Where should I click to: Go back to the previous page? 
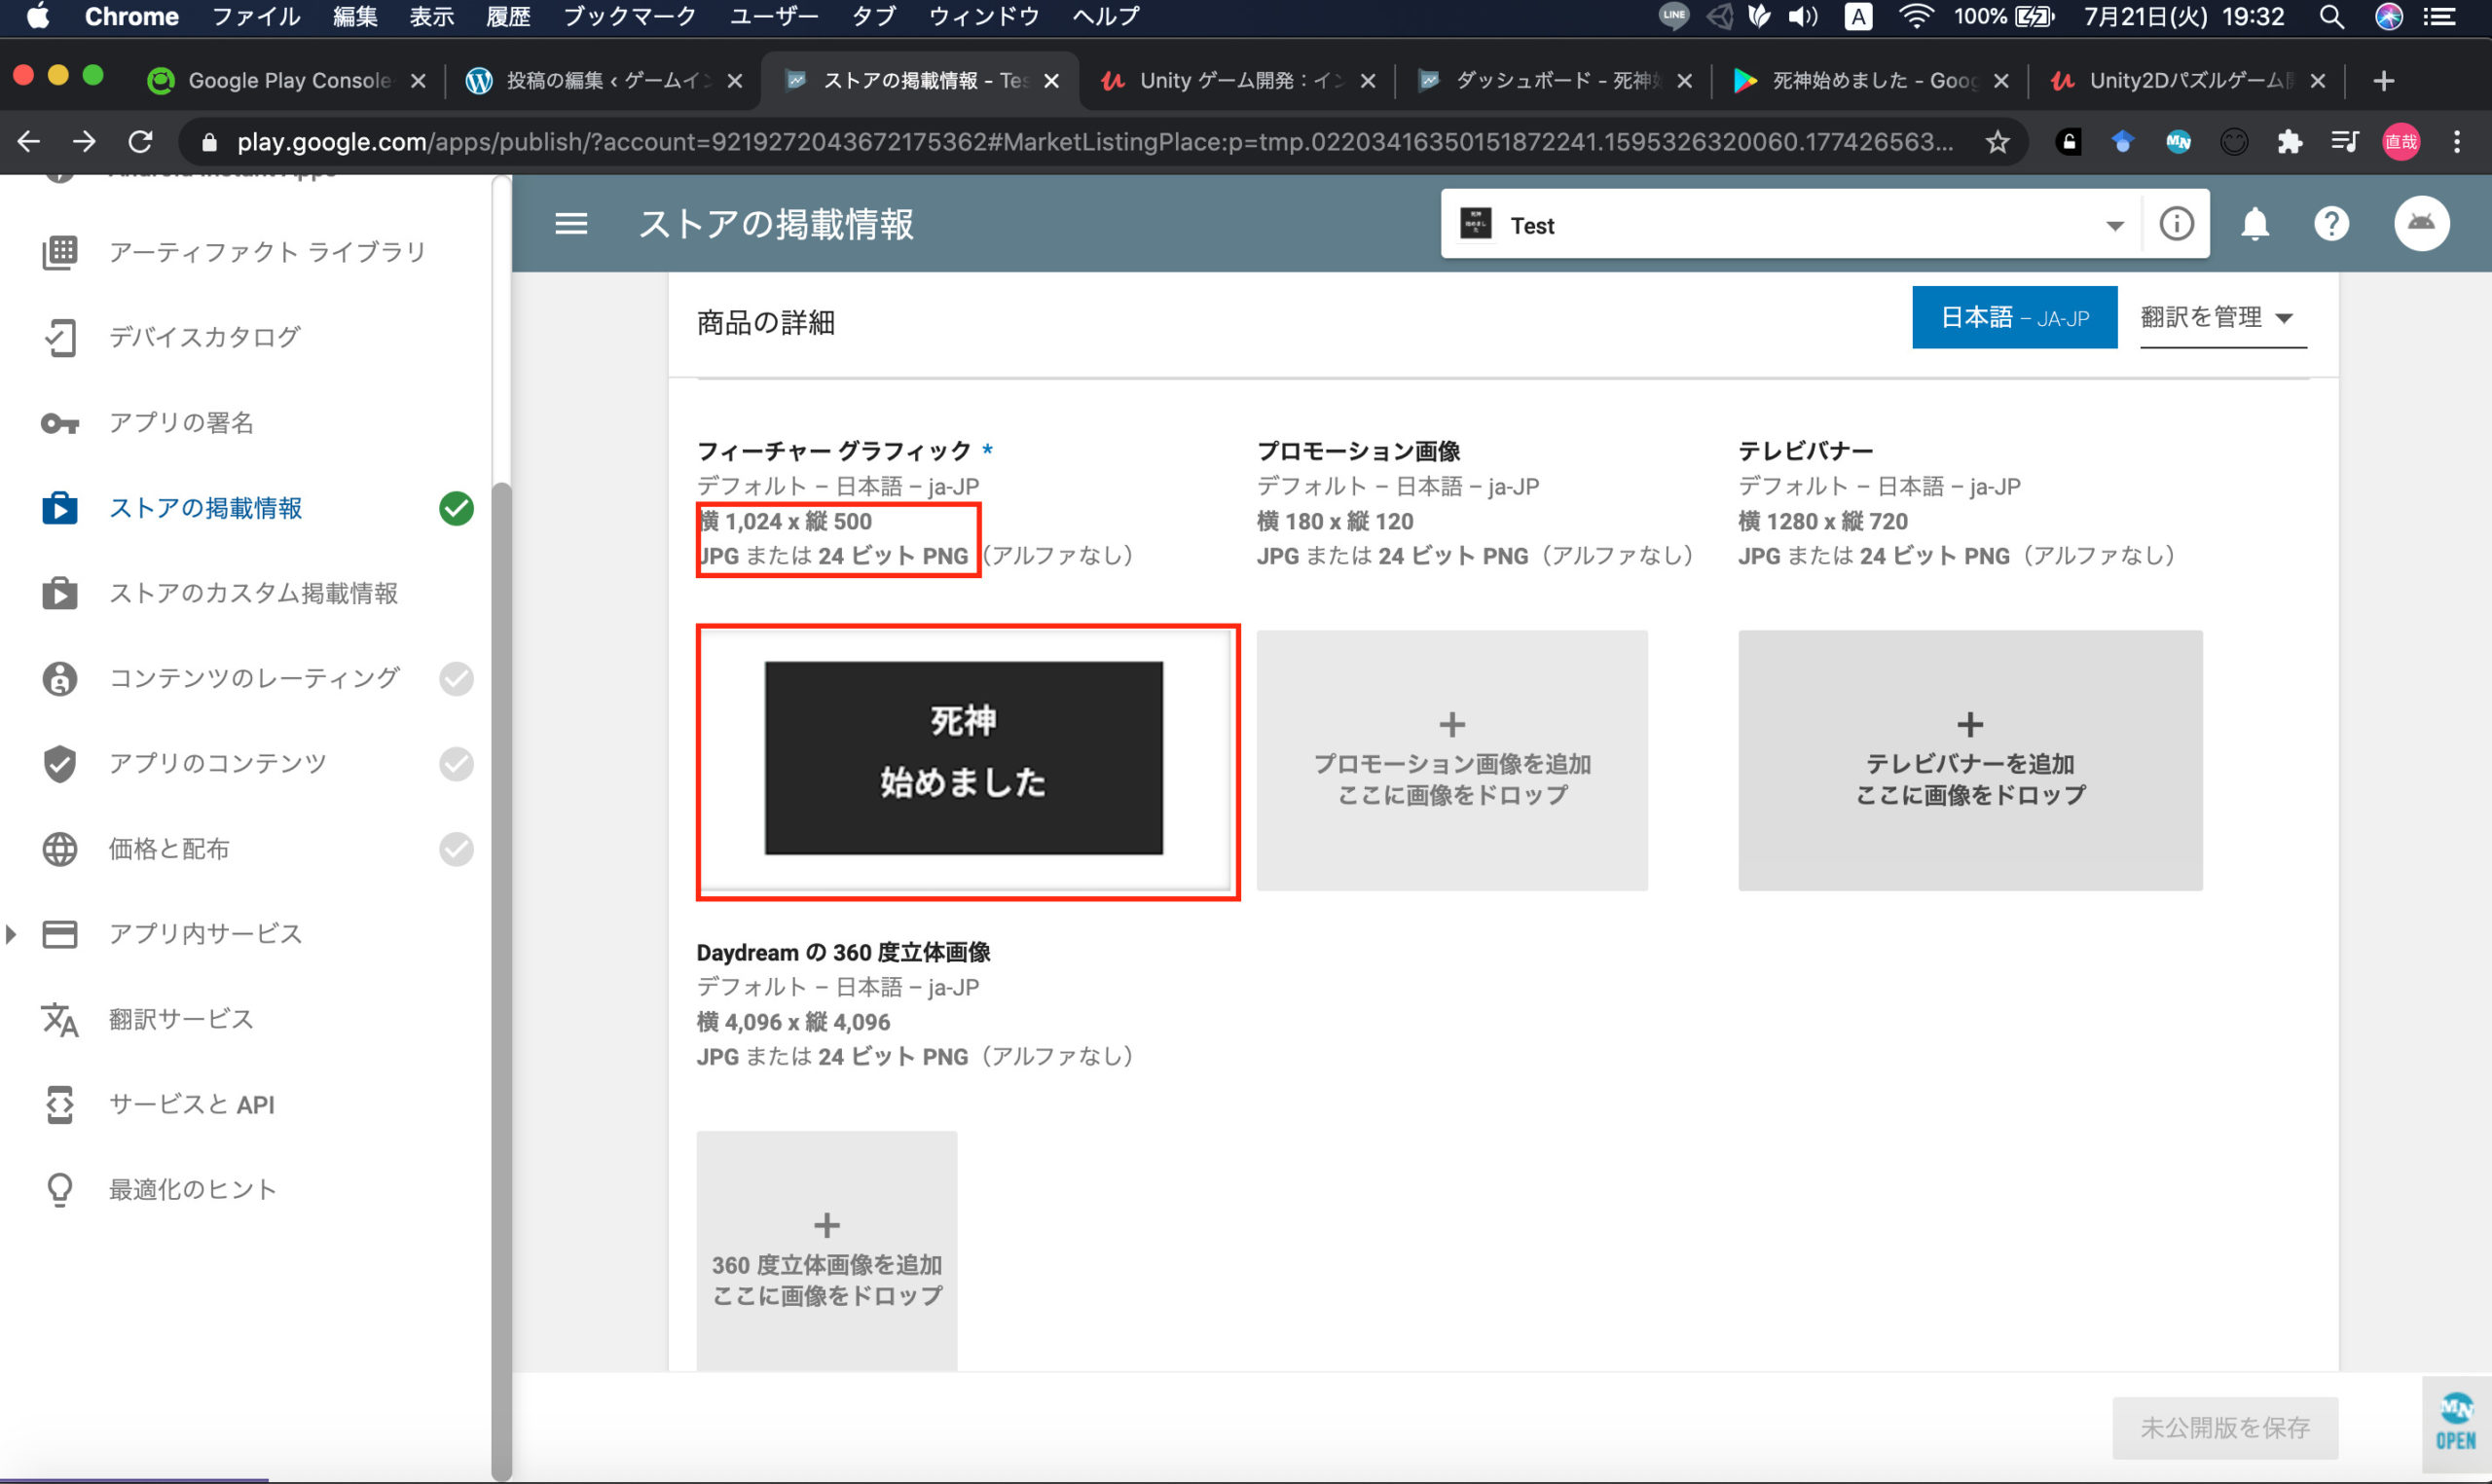pos(29,142)
